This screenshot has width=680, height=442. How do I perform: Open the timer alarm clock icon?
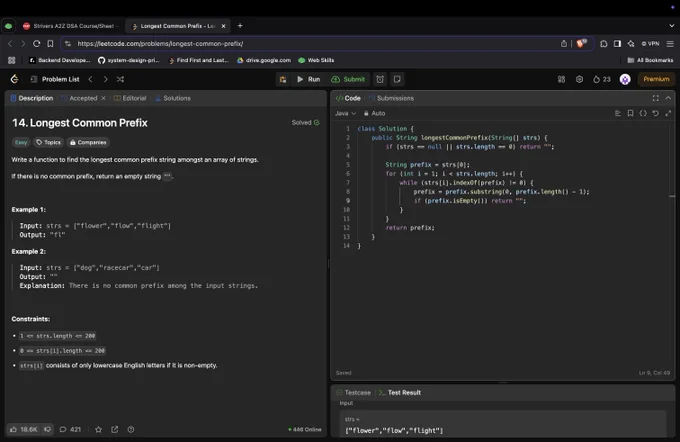pyautogui.click(x=380, y=79)
